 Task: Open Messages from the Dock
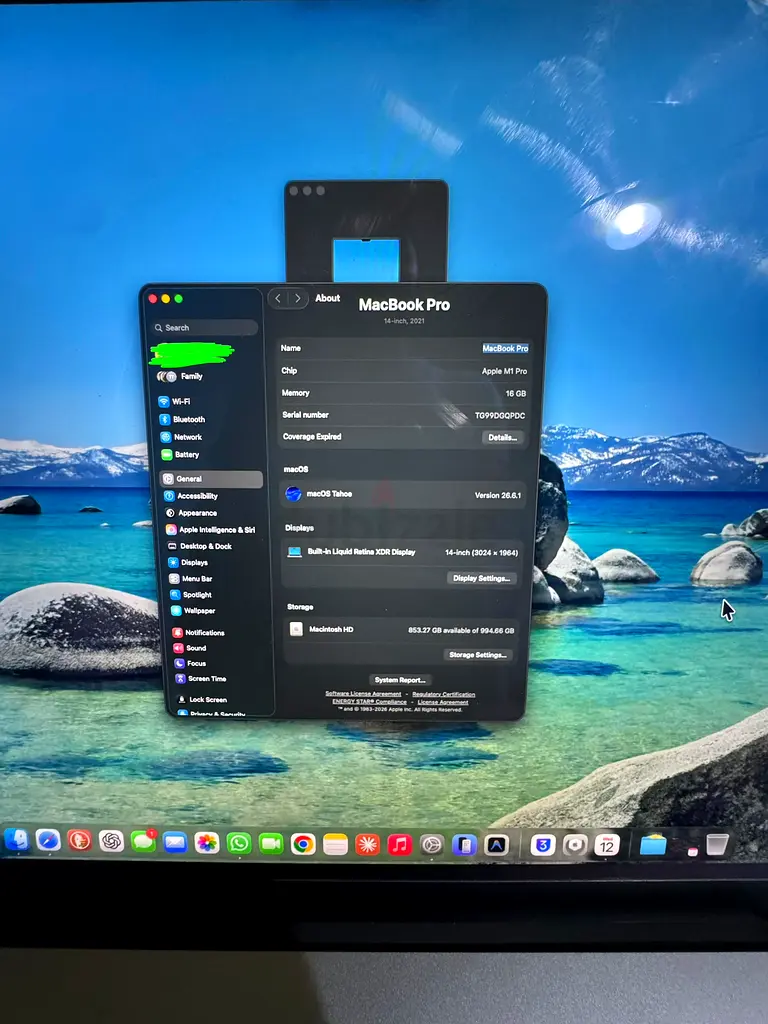tap(144, 842)
